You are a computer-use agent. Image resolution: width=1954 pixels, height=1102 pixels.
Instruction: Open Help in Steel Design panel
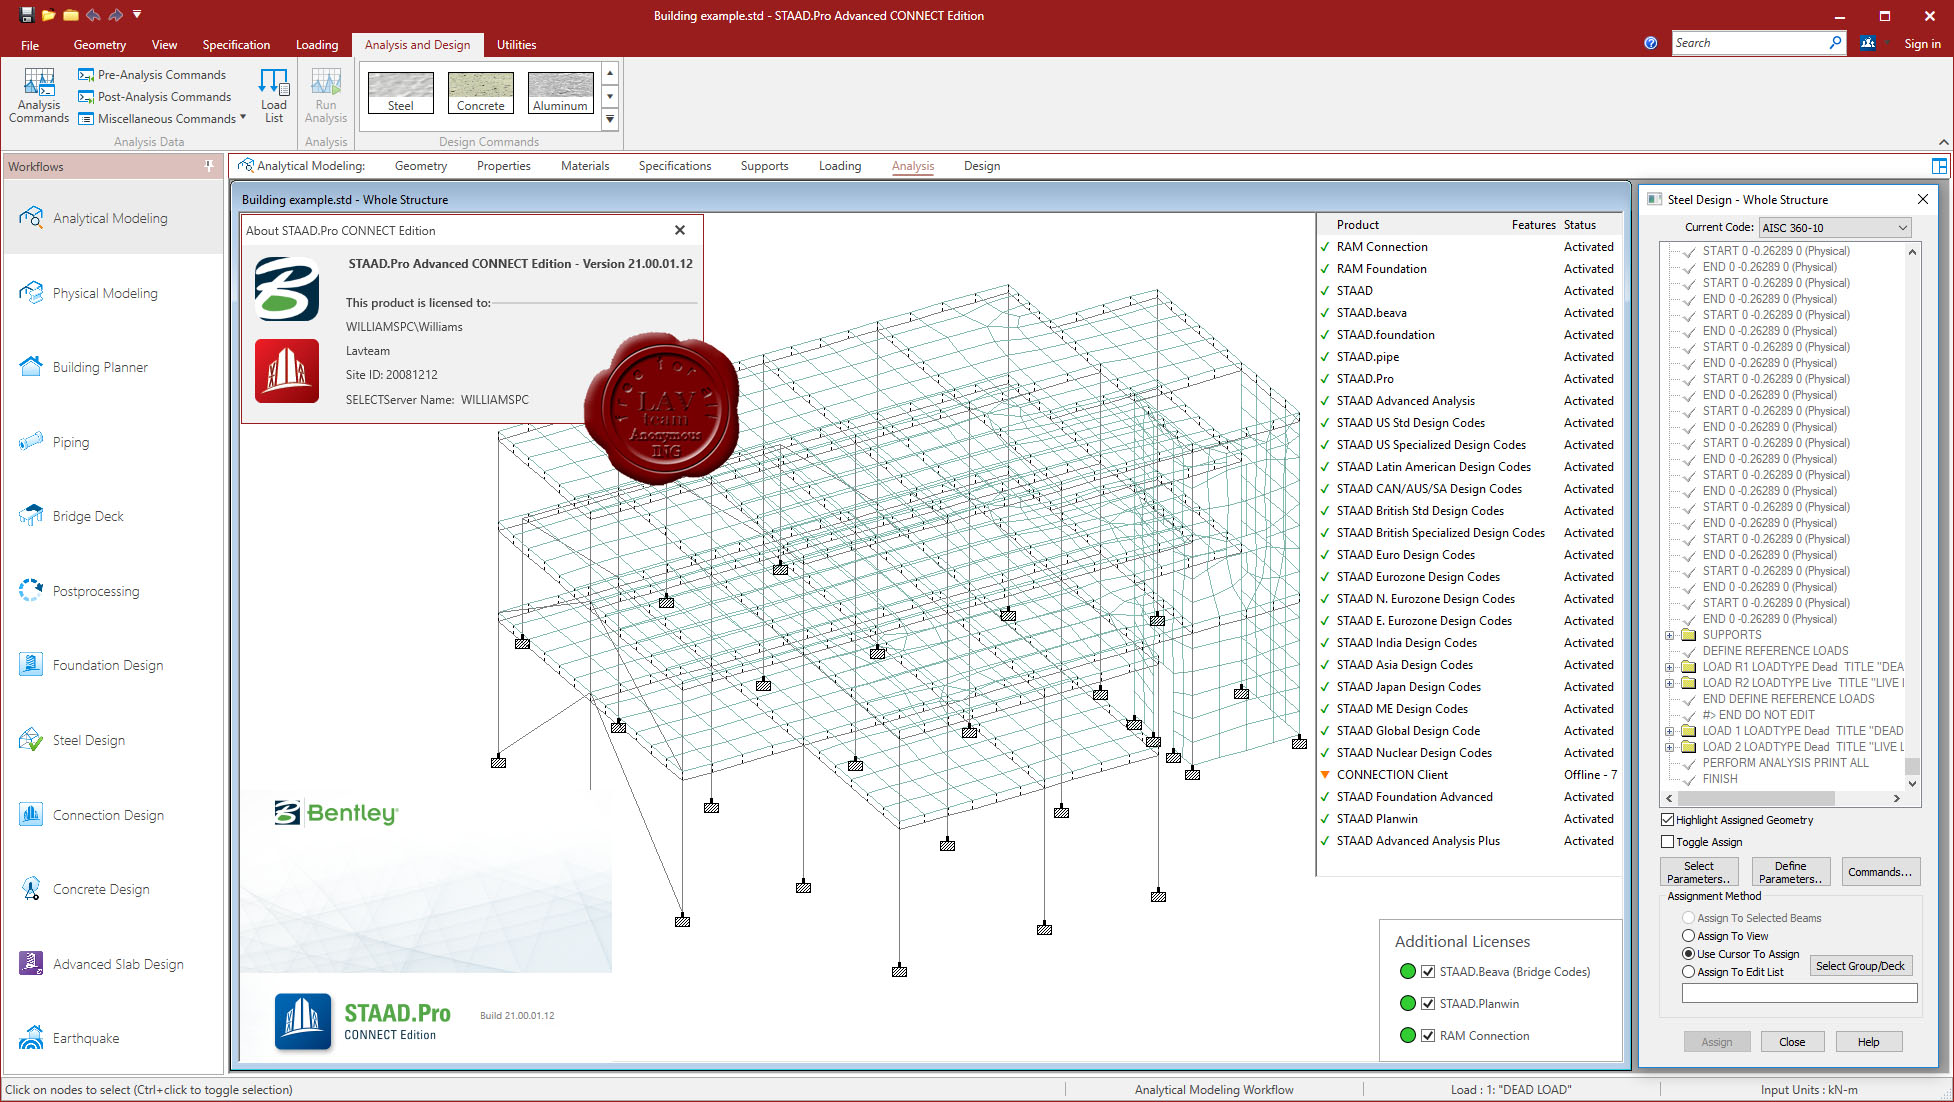pyautogui.click(x=1868, y=1042)
